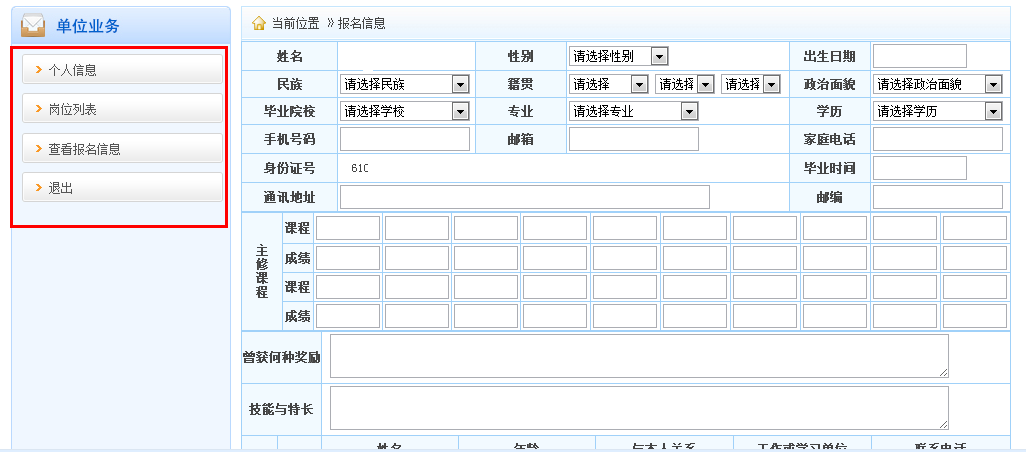The width and height of the screenshot is (1026, 452).
Task: Focus the 手机号码 text field
Action: pyautogui.click(x=405, y=139)
